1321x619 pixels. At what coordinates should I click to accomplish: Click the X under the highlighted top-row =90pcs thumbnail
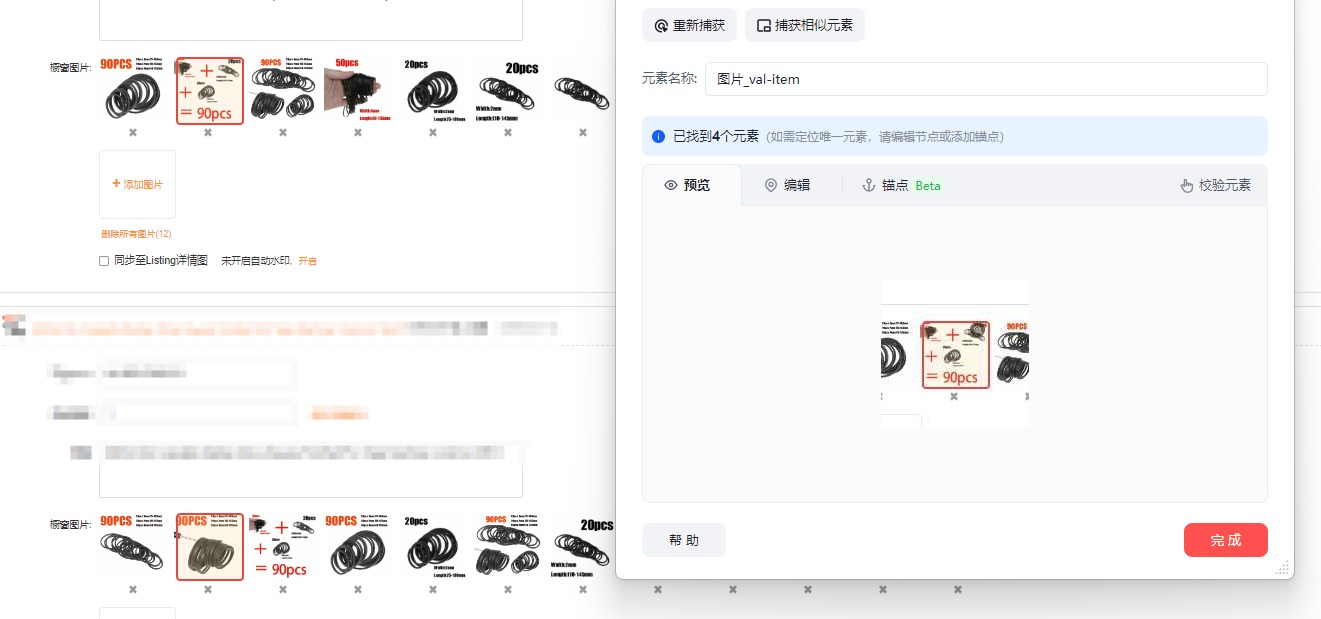coord(208,132)
